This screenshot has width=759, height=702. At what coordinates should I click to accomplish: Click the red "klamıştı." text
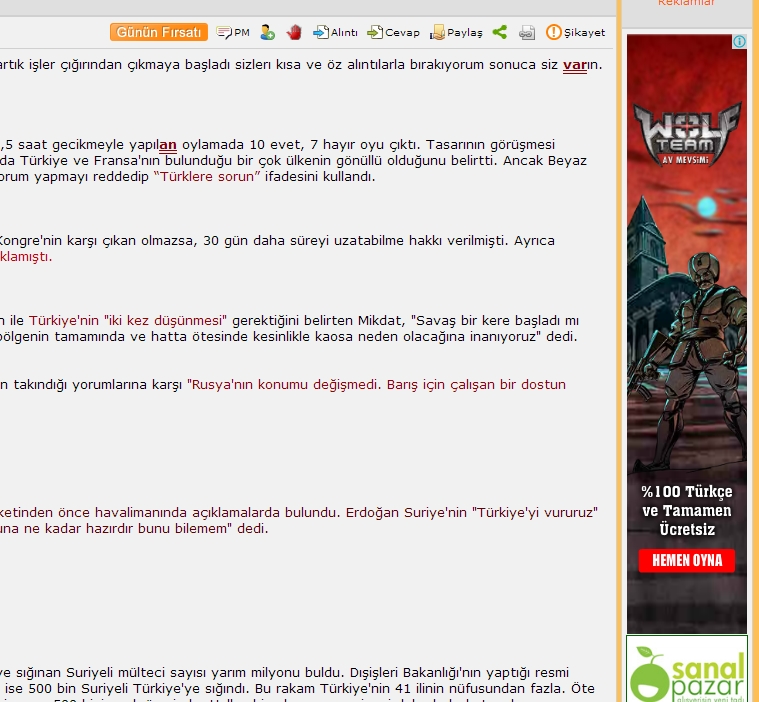click(x=26, y=257)
